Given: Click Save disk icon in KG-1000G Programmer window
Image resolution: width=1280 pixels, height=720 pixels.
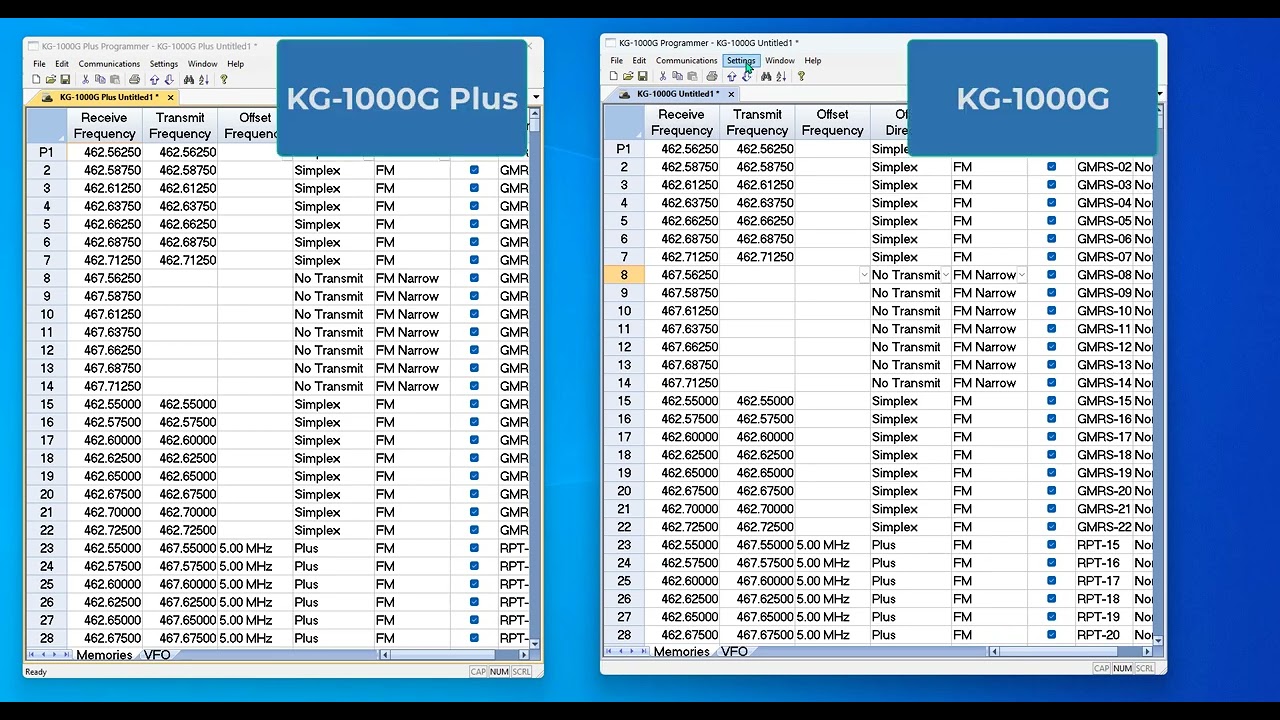Looking at the screenshot, I should 642,76.
